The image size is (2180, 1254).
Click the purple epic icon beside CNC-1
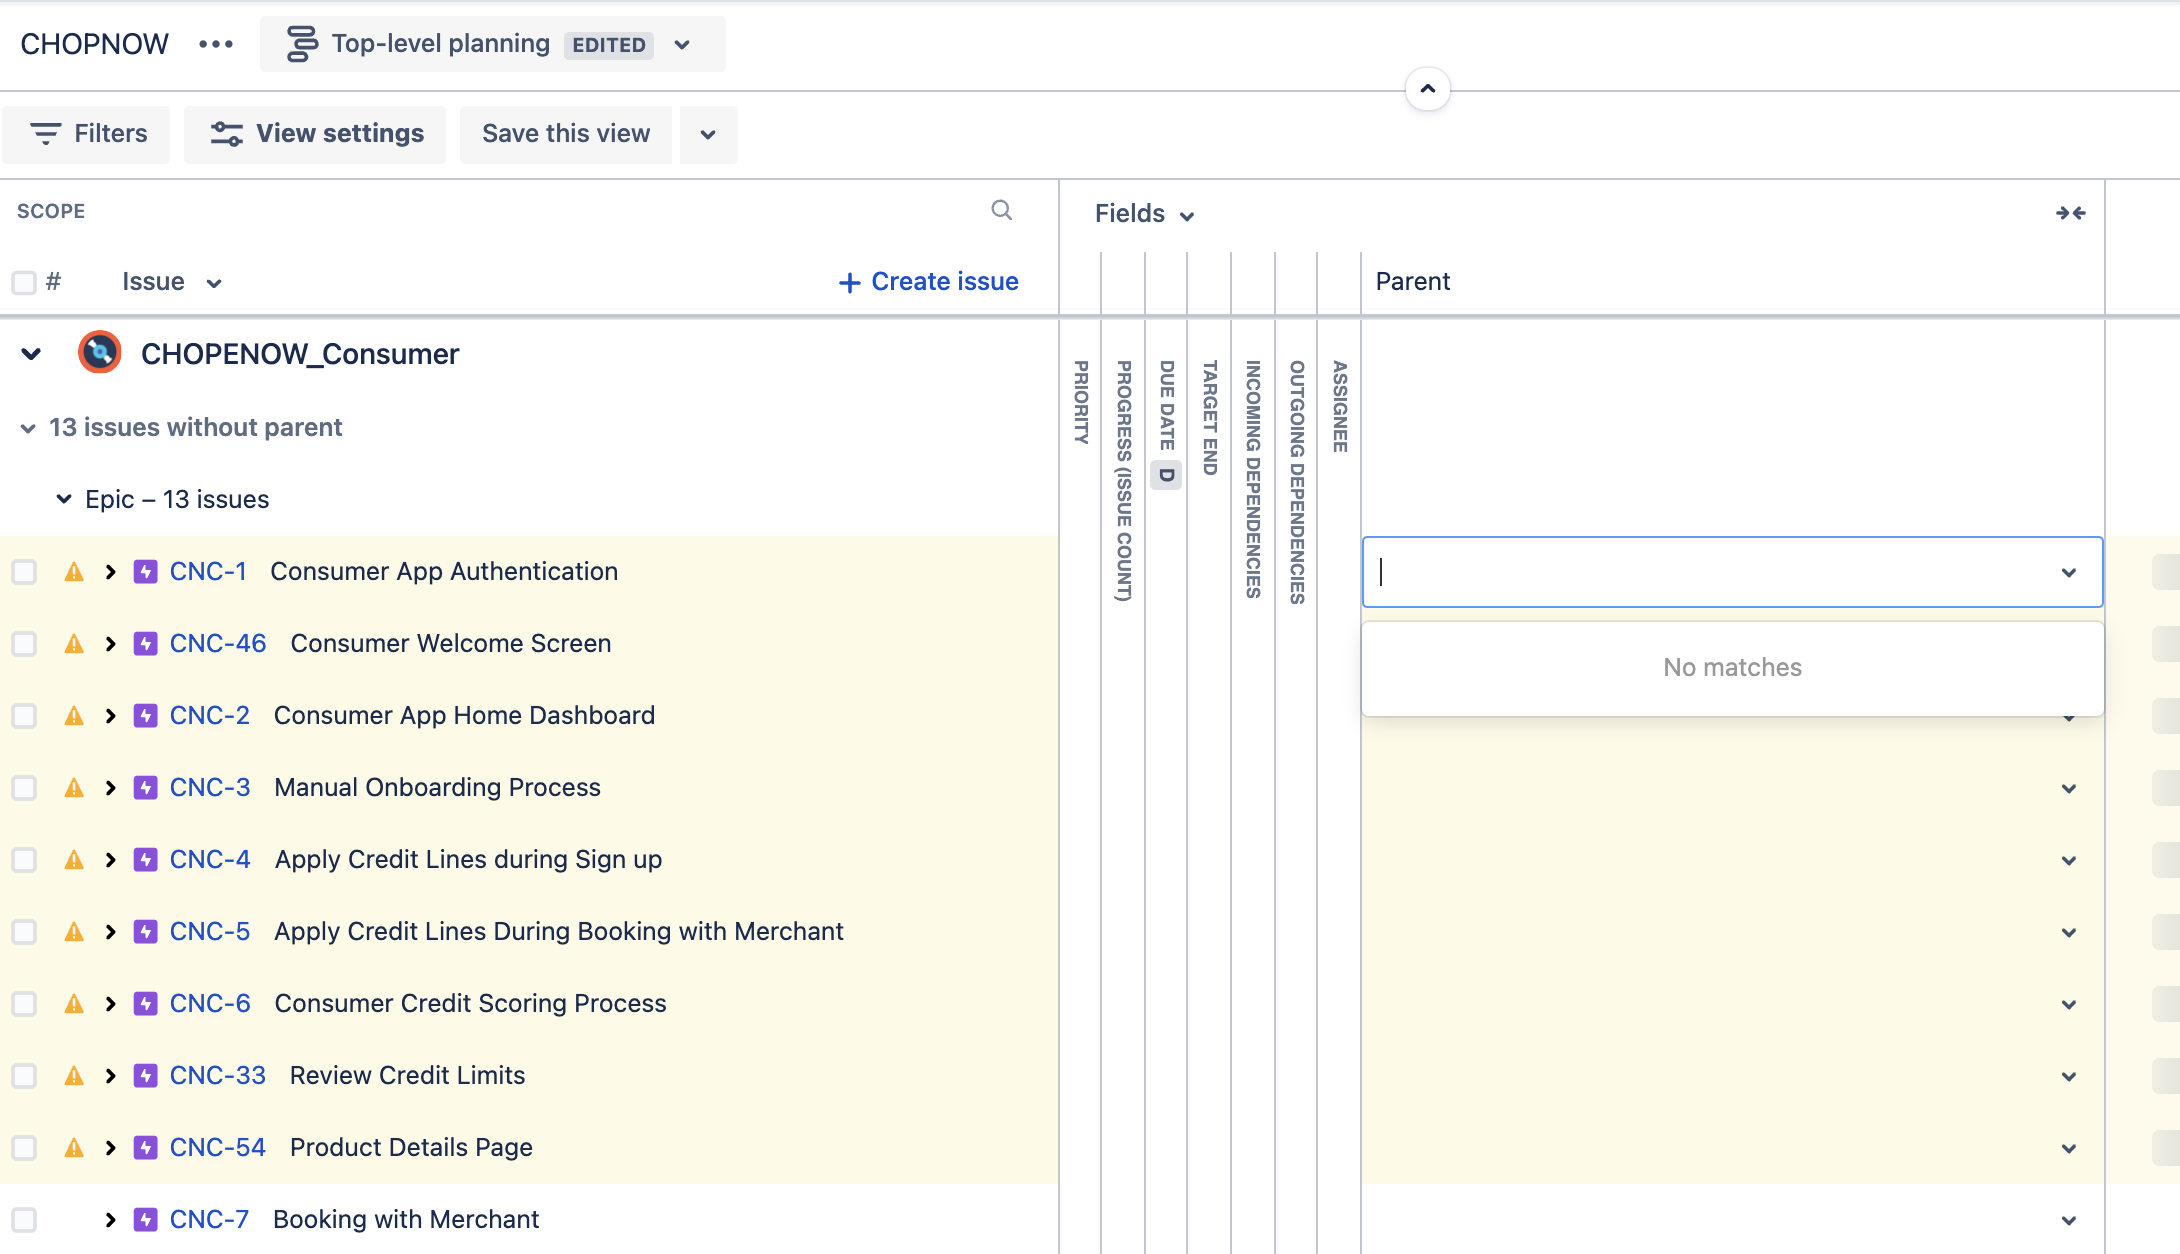[x=145, y=571]
